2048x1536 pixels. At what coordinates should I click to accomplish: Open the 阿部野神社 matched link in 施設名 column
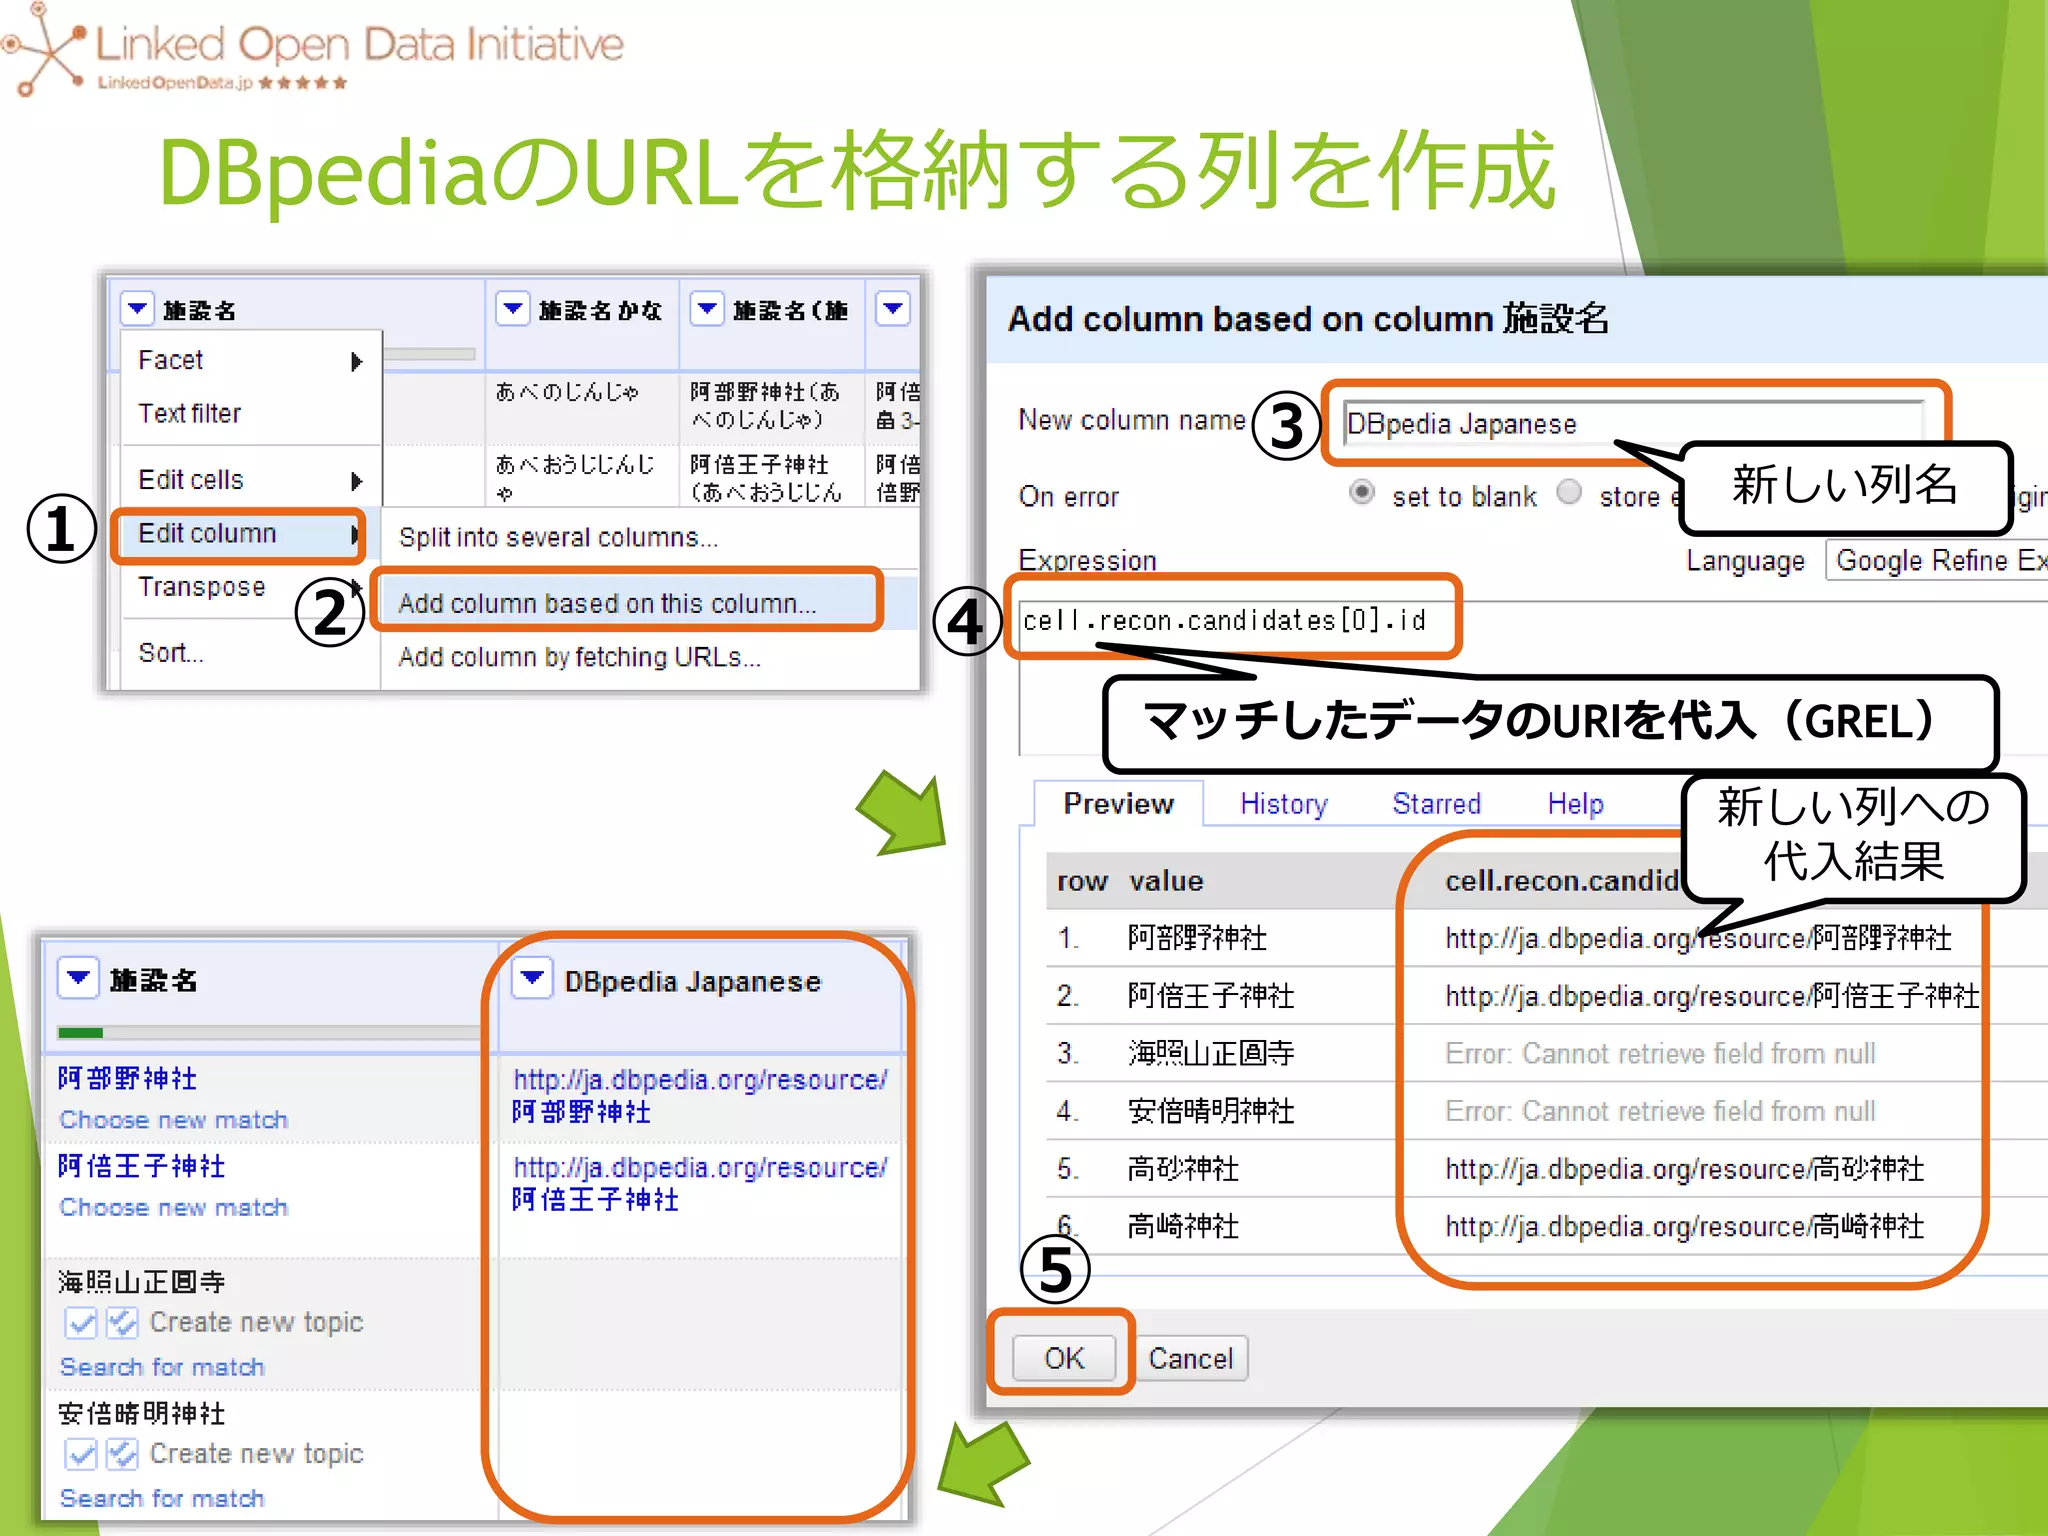point(127,1078)
